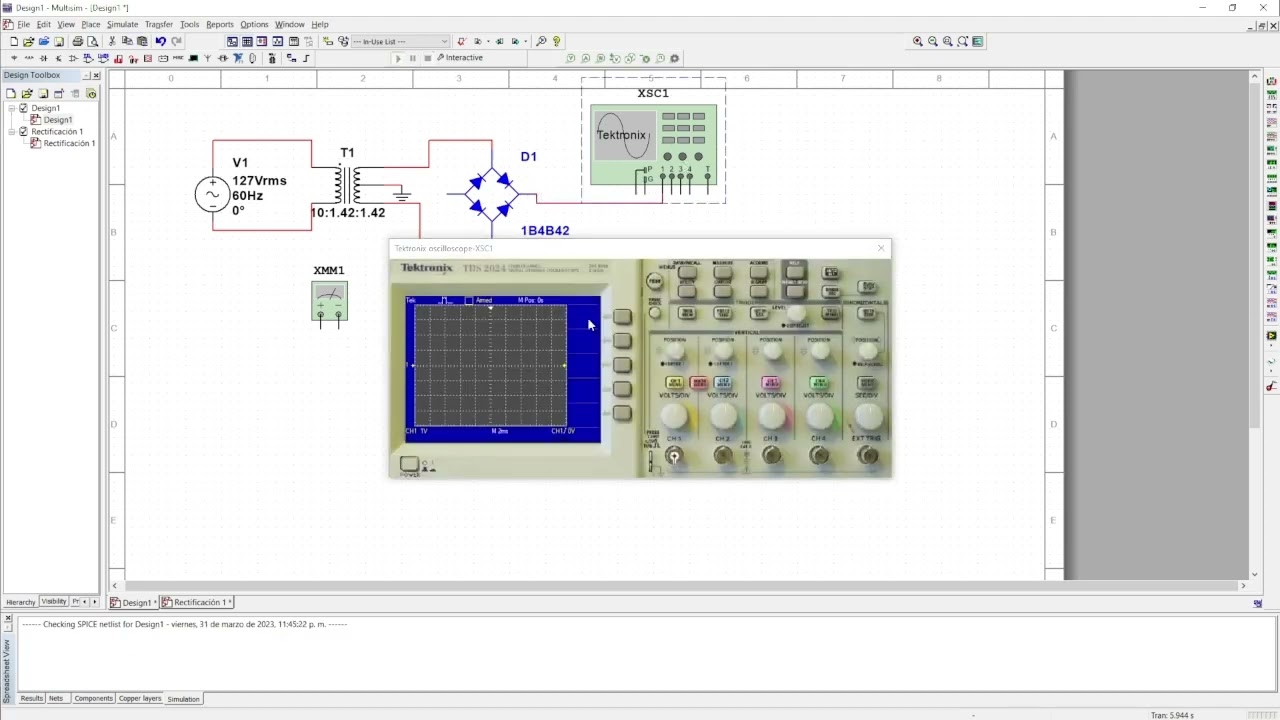The image size is (1280, 720).
Task: Click the oscilloscope top screen softkey
Action: (x=622, y=317)
